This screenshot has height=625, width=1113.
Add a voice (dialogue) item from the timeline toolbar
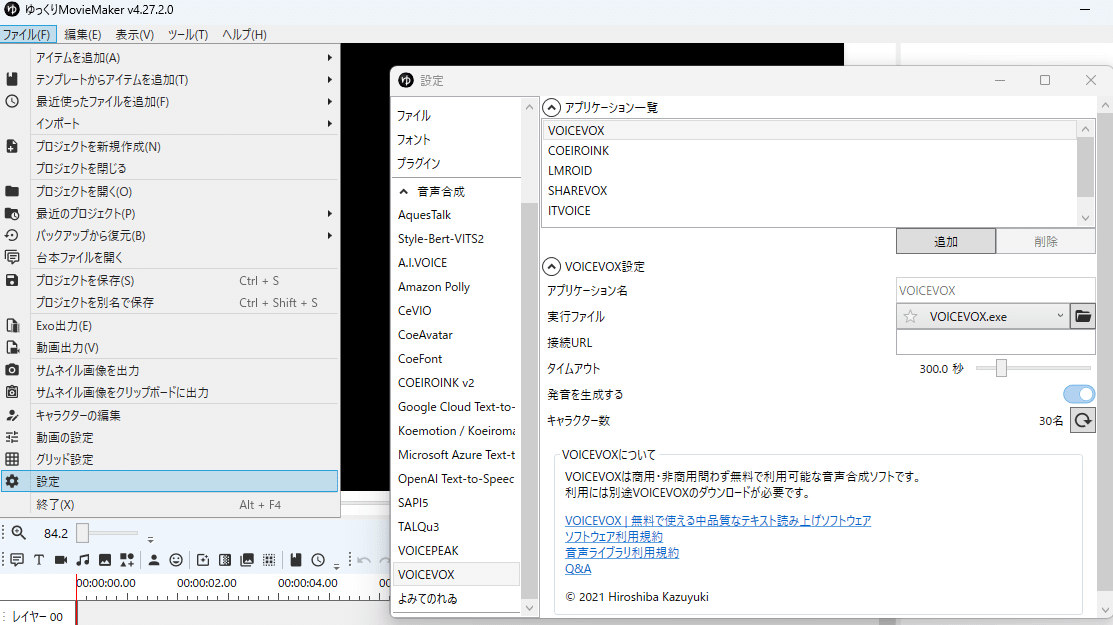click(x=17, y=560)
